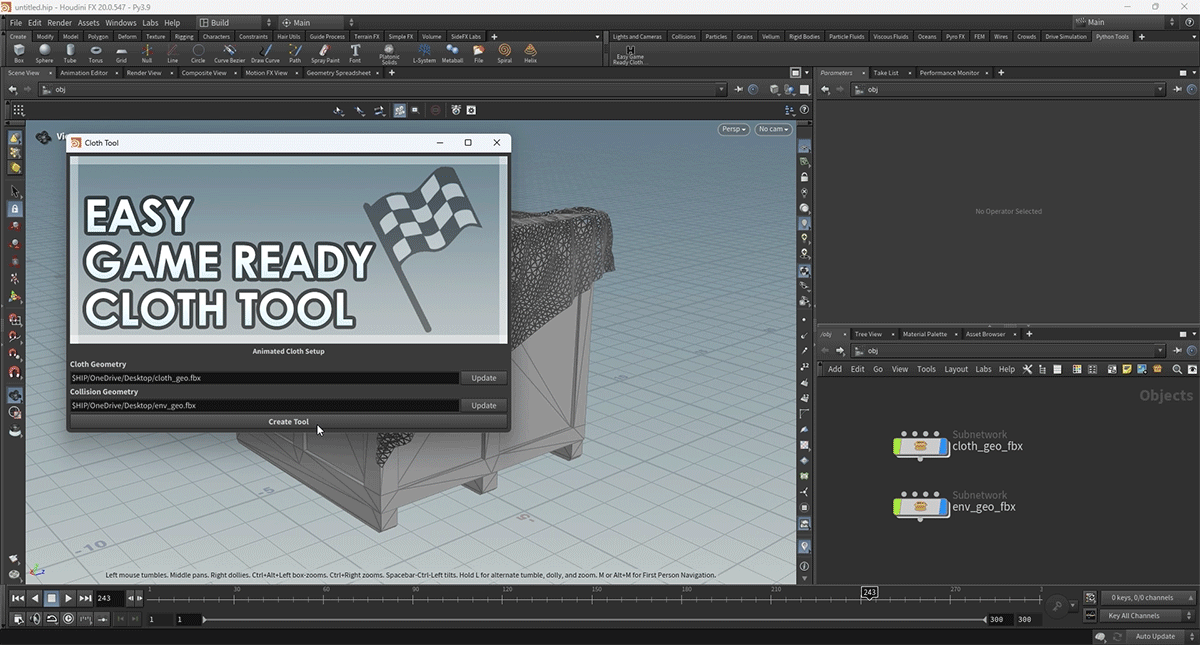Click the cloth_geo_fbx subnetwork node
This screenshot has height=645, width=1200.
[921, 446]
